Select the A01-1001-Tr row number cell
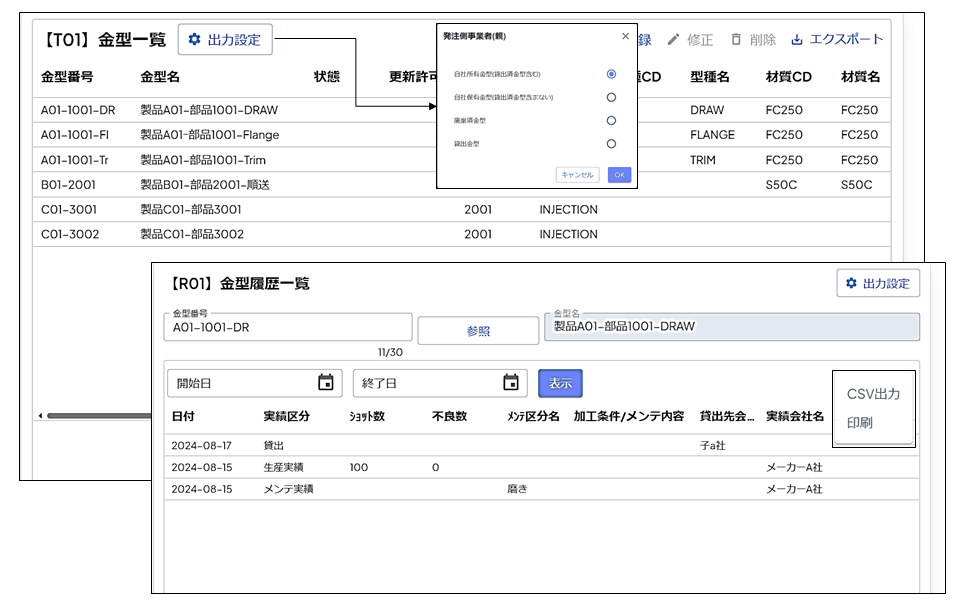The image size is (962, 601). tap(74, 160)
